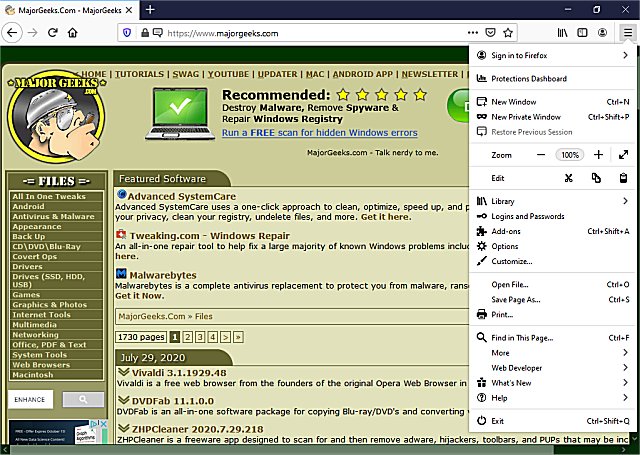Open TUTORIALS nav link
640x455 pixels.
point(139,74)
